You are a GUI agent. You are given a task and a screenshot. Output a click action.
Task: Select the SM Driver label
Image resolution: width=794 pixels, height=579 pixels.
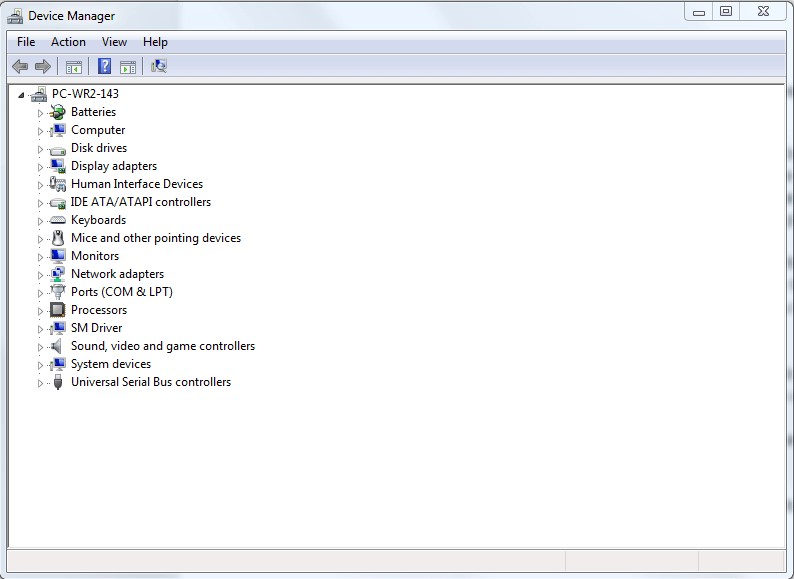[x=96, y=328]
